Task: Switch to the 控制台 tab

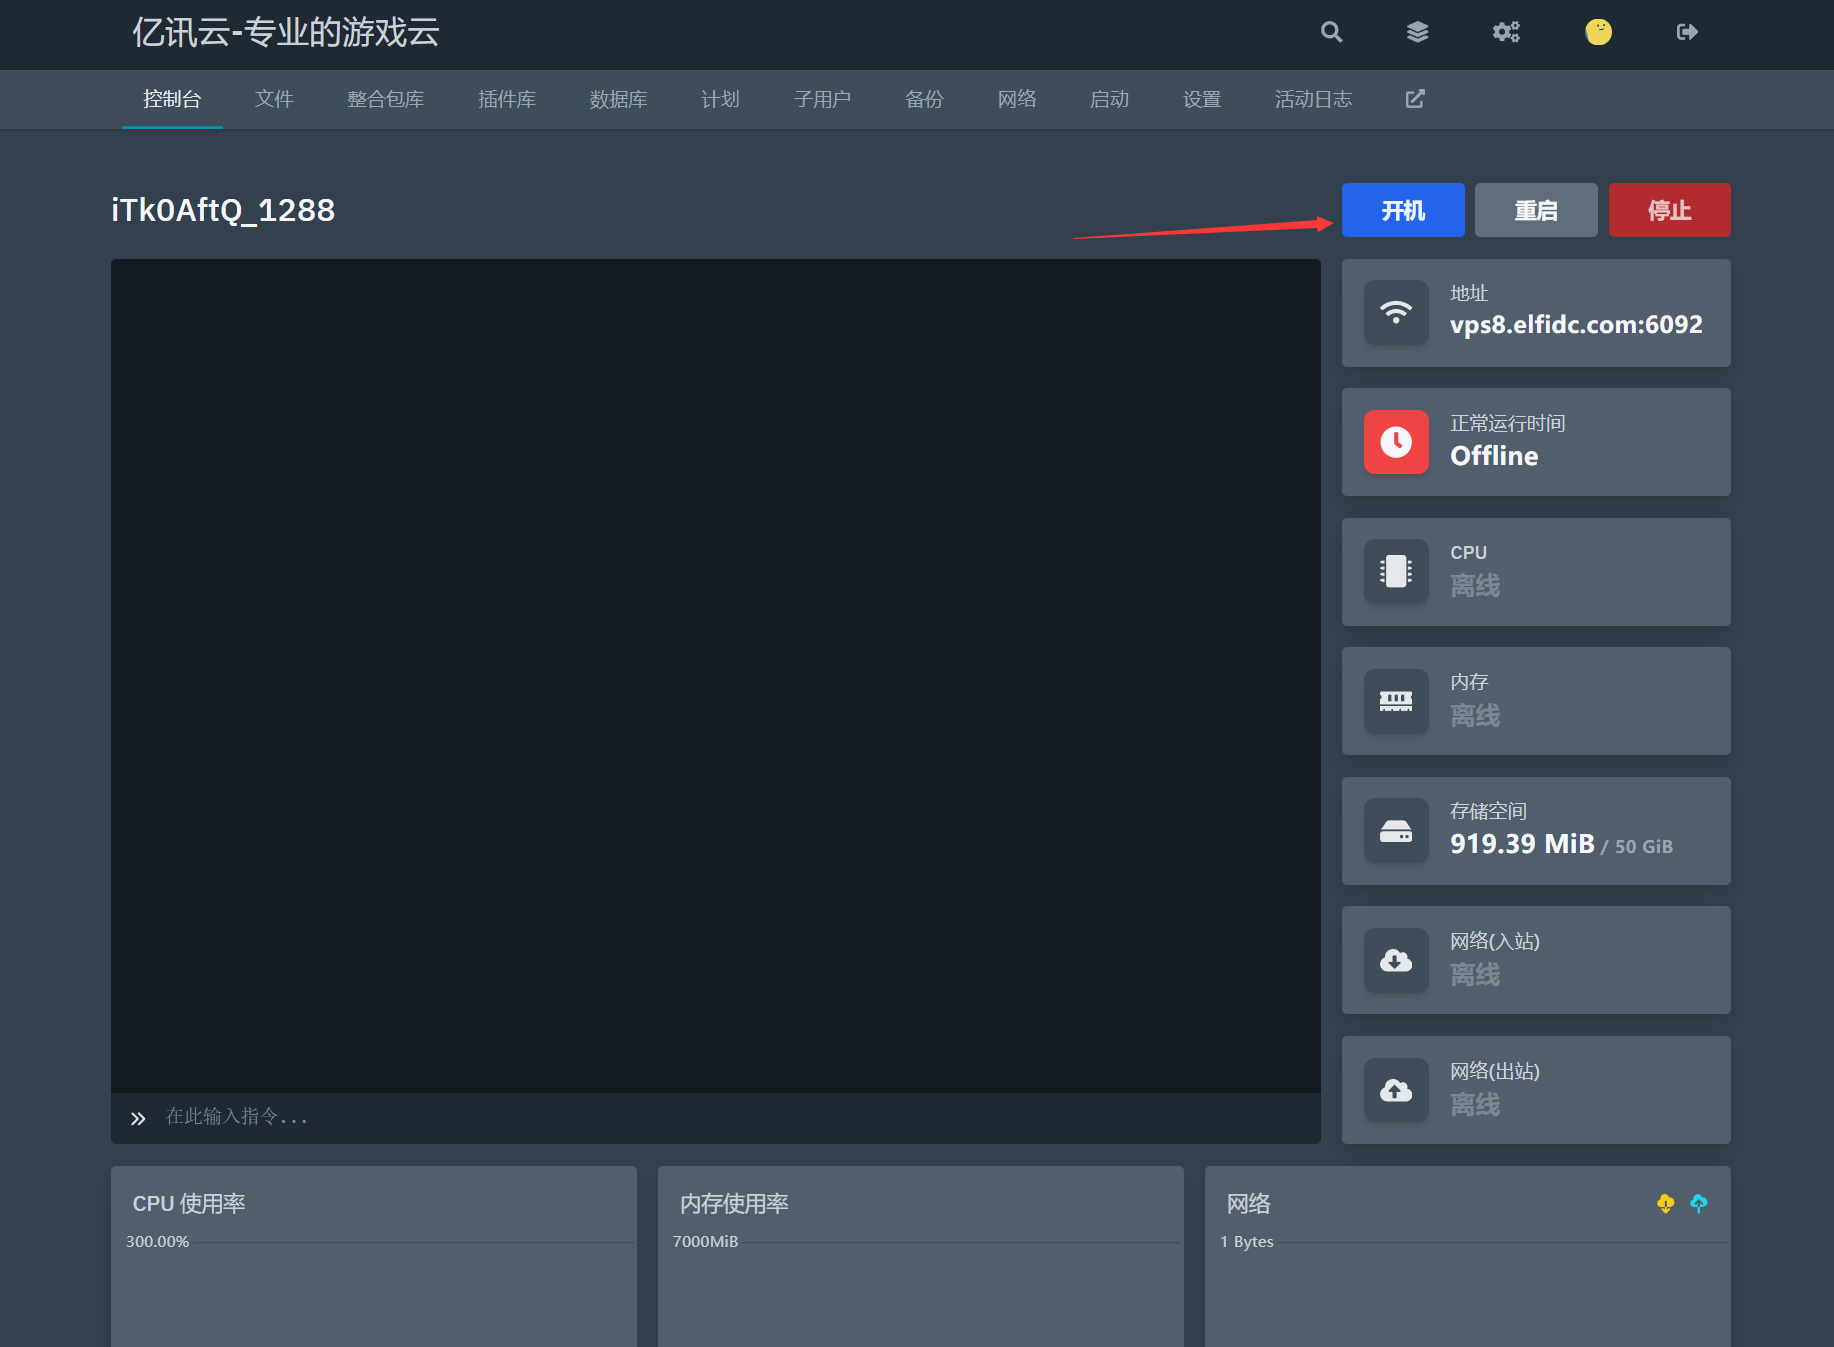Action: (172, 99)
